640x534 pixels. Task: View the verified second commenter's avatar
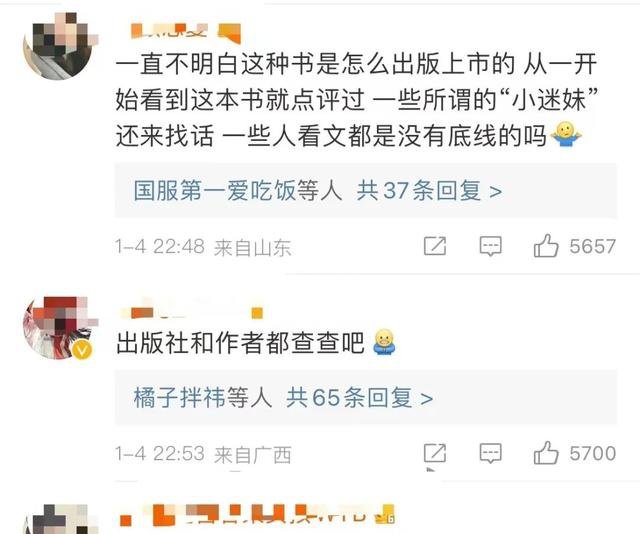60,328
